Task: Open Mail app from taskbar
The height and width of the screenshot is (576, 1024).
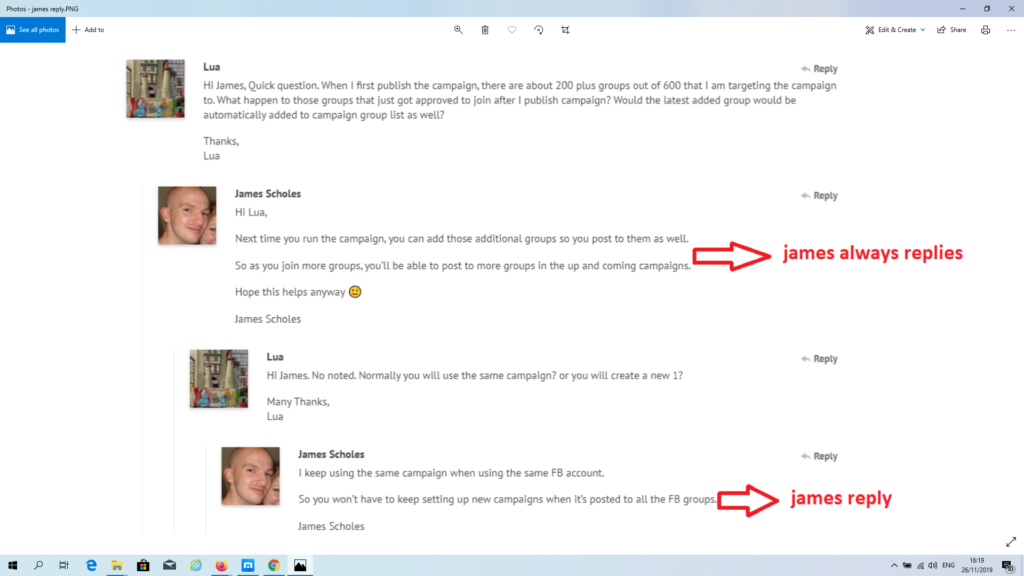Action: pyautogui.click(x=169, y=566)
